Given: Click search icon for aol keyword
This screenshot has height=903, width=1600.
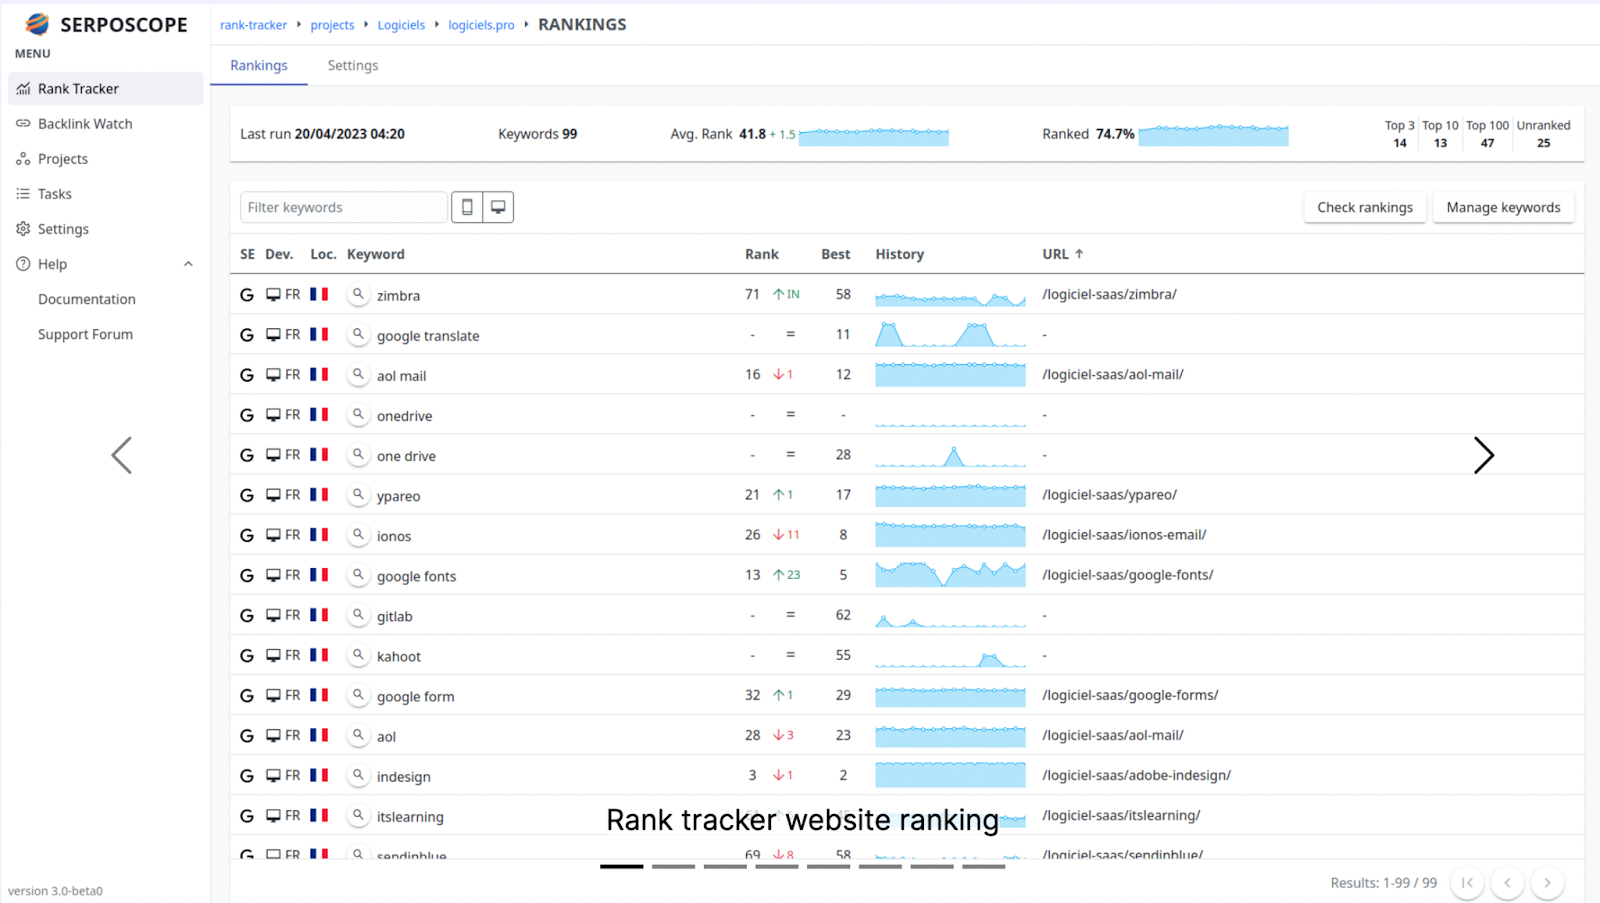Looking at the screenshot, I should pos(358,734).
